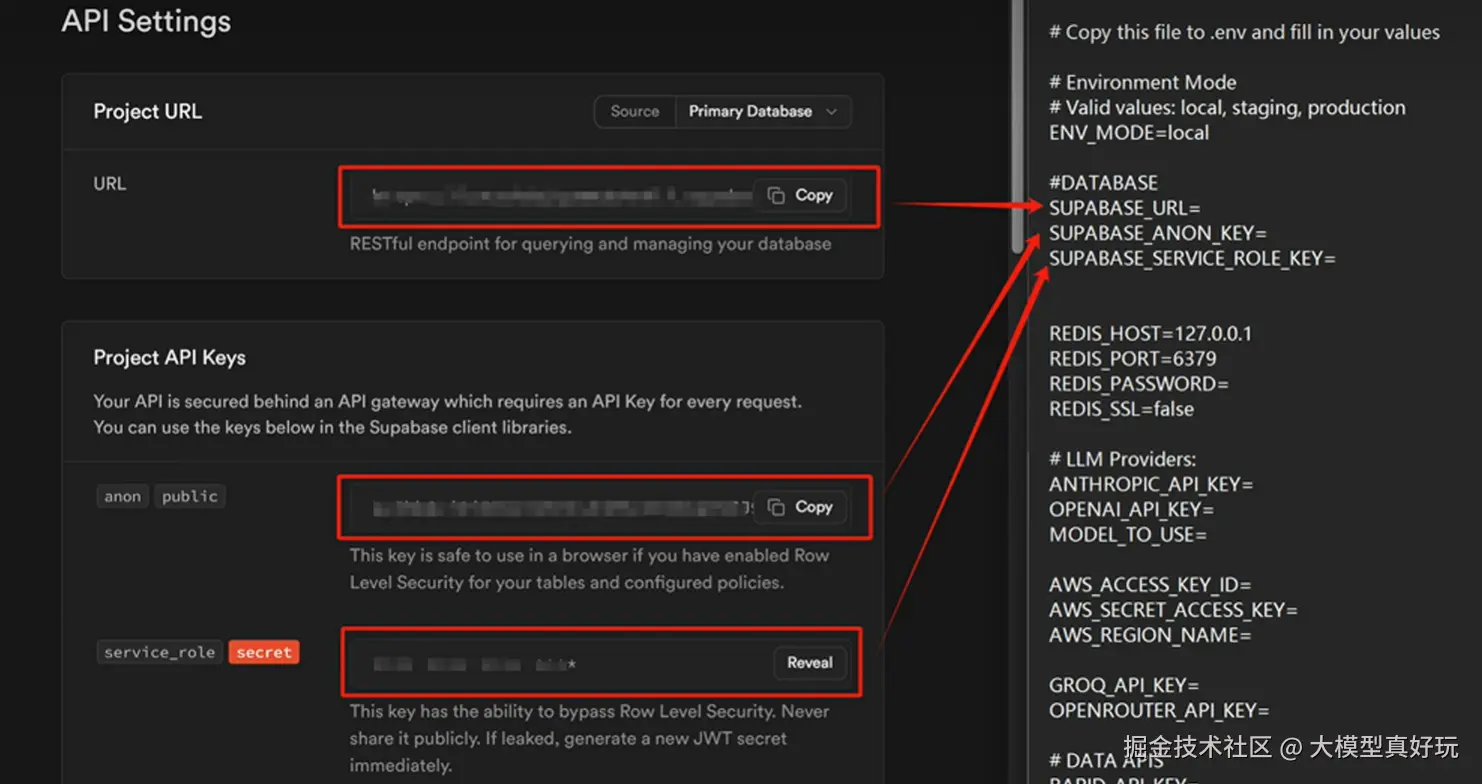Click the API Settings heading
Image resolution: width=1482 pixels, height=784 pixels.
146,21
